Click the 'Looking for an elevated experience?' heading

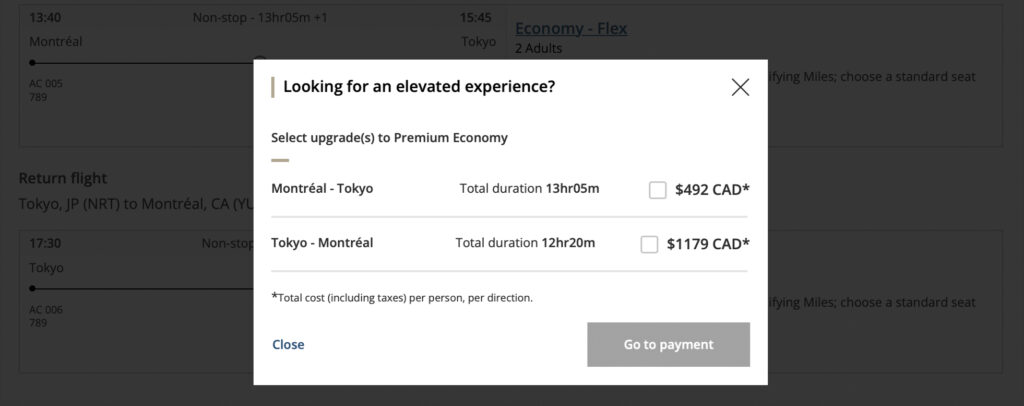[x=419, y=87]
